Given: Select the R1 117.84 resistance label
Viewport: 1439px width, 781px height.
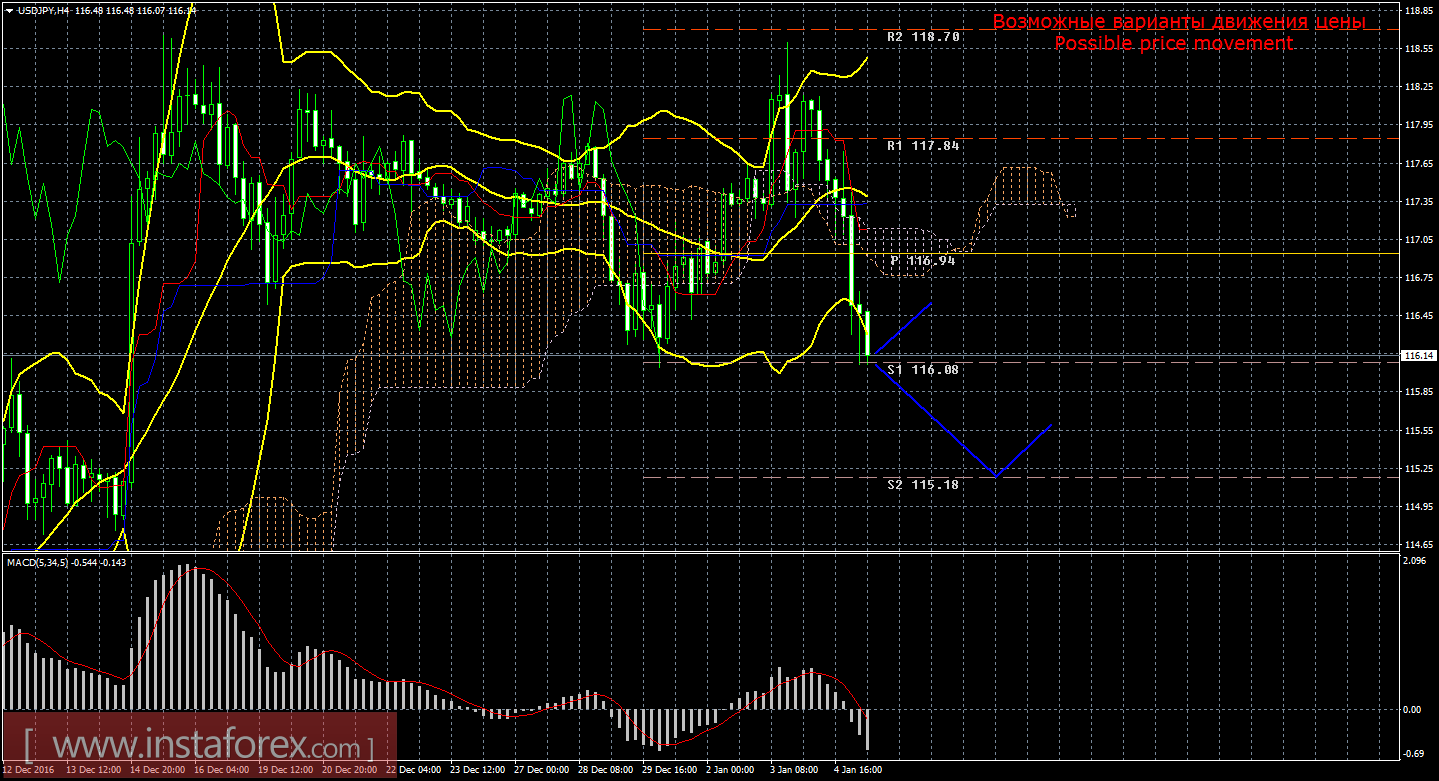Looking at the screenshot, I should click(x=923, y=145).
